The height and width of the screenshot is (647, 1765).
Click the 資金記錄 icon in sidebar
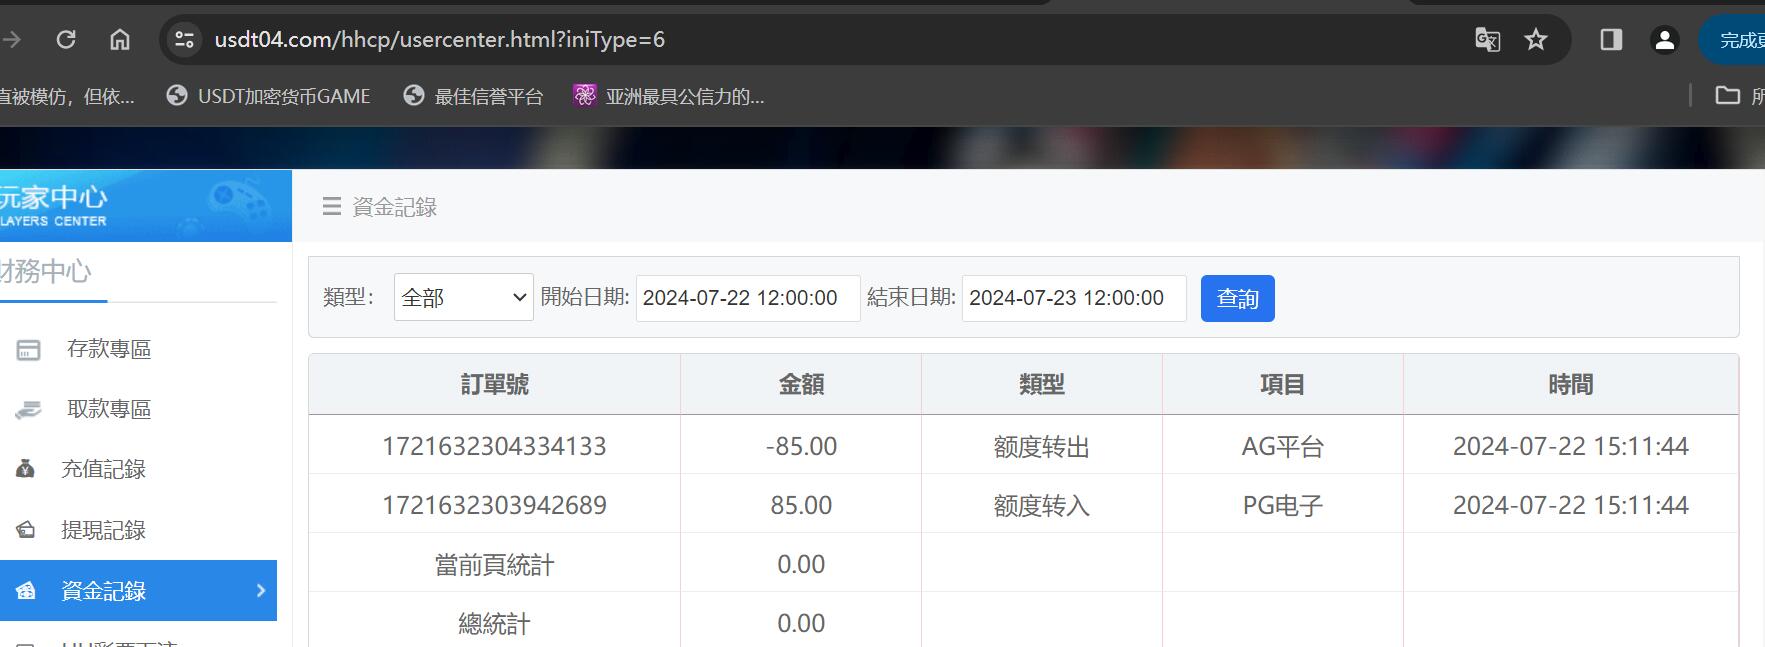26,591
